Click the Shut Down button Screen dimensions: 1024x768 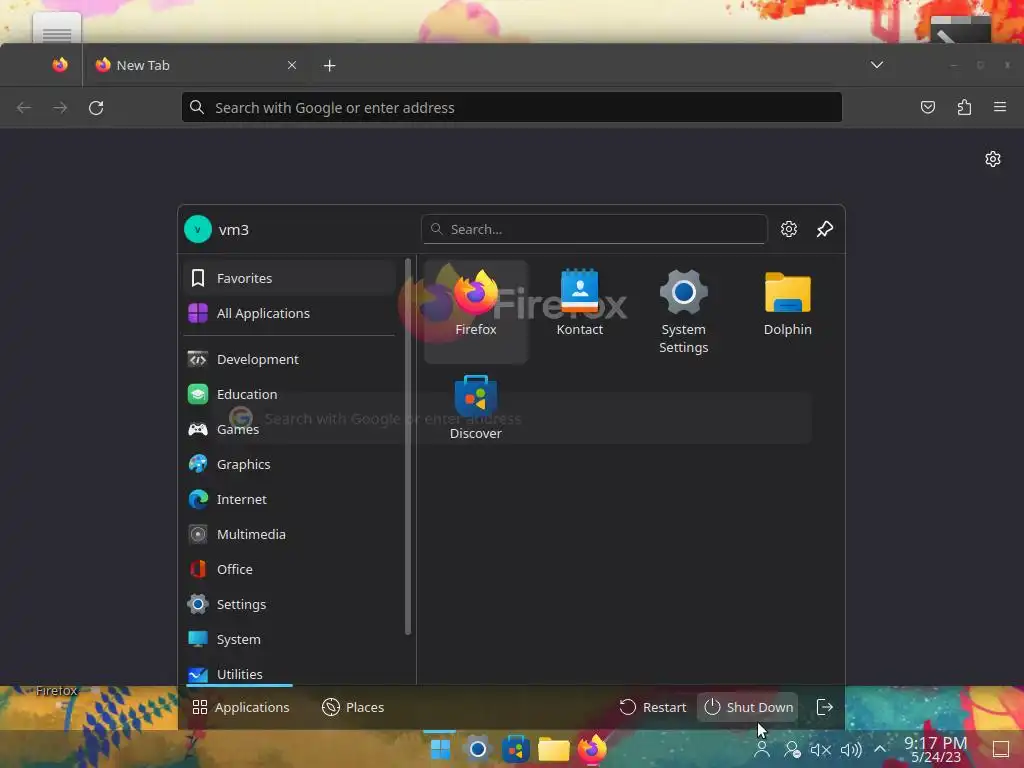748,707
